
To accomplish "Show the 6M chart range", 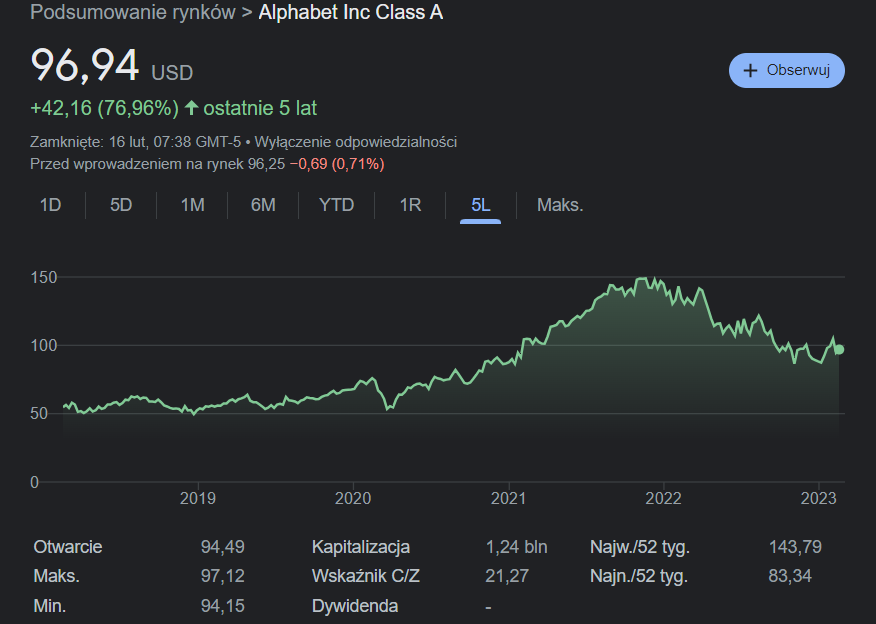I will [x=263, y=205].
